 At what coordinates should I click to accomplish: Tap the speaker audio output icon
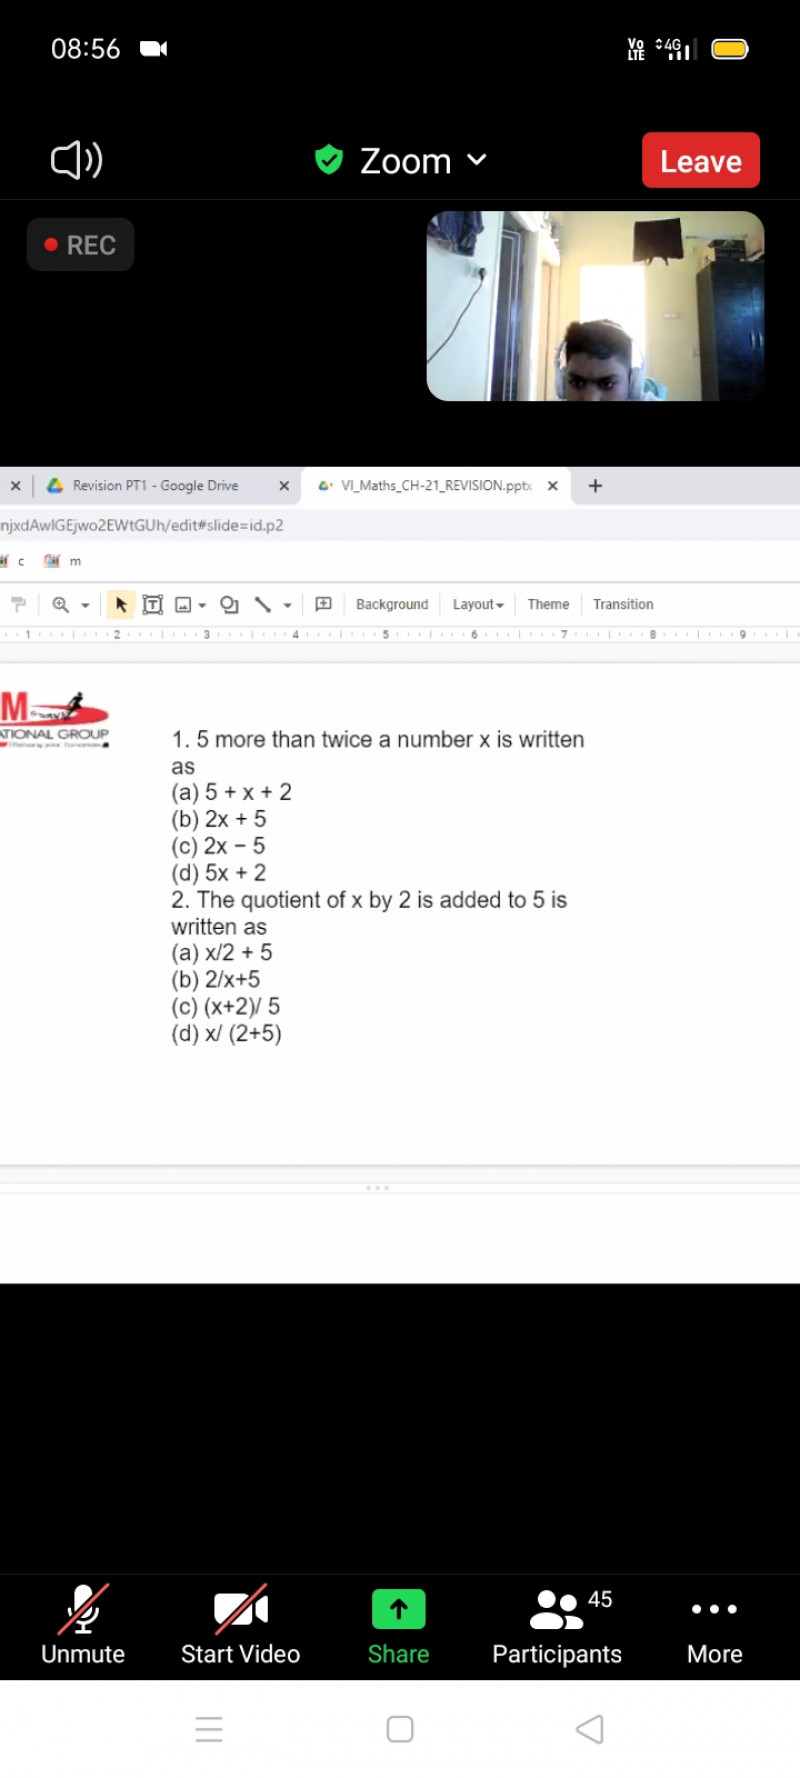tap(76, 160)
